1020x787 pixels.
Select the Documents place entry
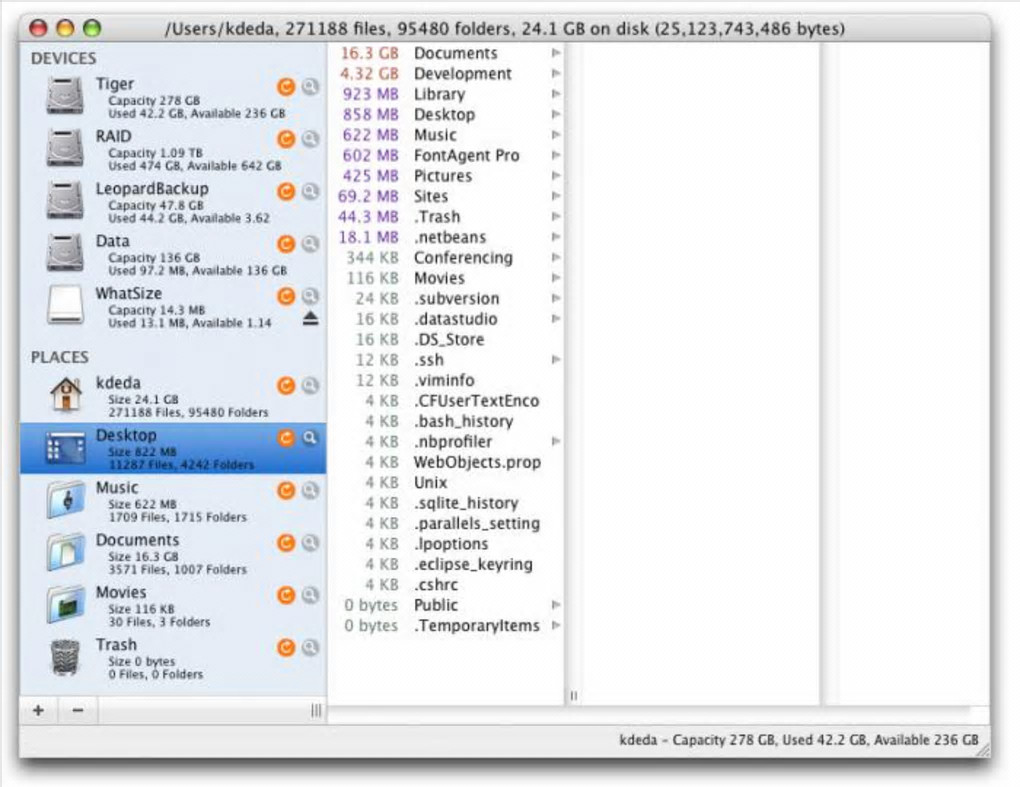coord(173,554)
